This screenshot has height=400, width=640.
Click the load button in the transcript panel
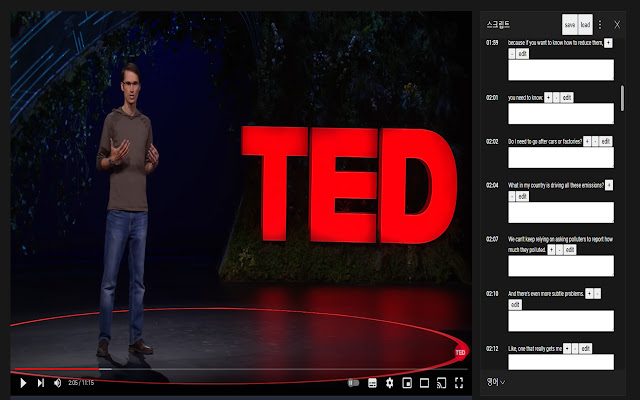click(x=585, y=24)
